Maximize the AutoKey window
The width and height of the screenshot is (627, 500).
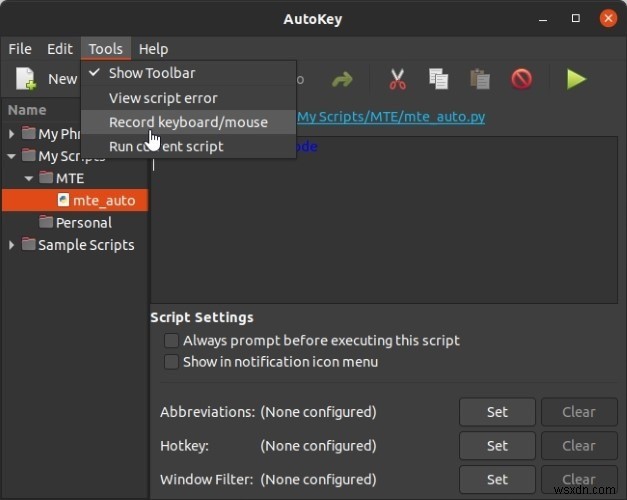coord(575,18)
